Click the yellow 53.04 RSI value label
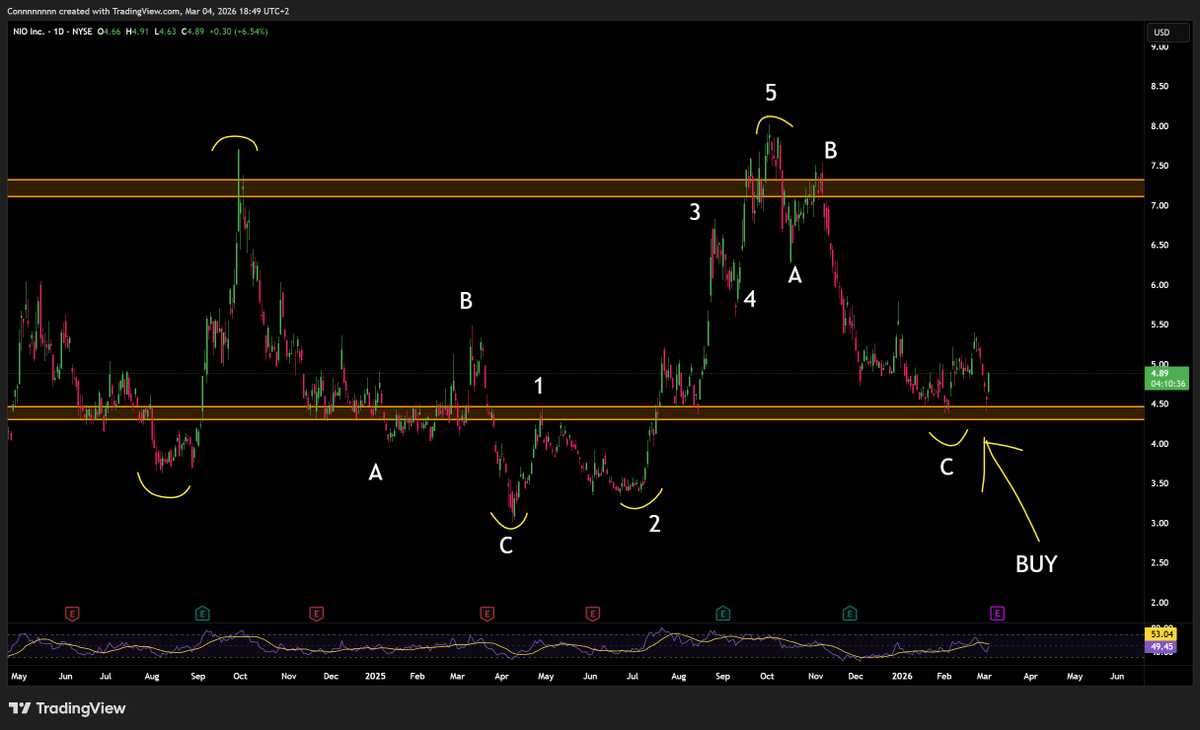 click(1160, 634)
